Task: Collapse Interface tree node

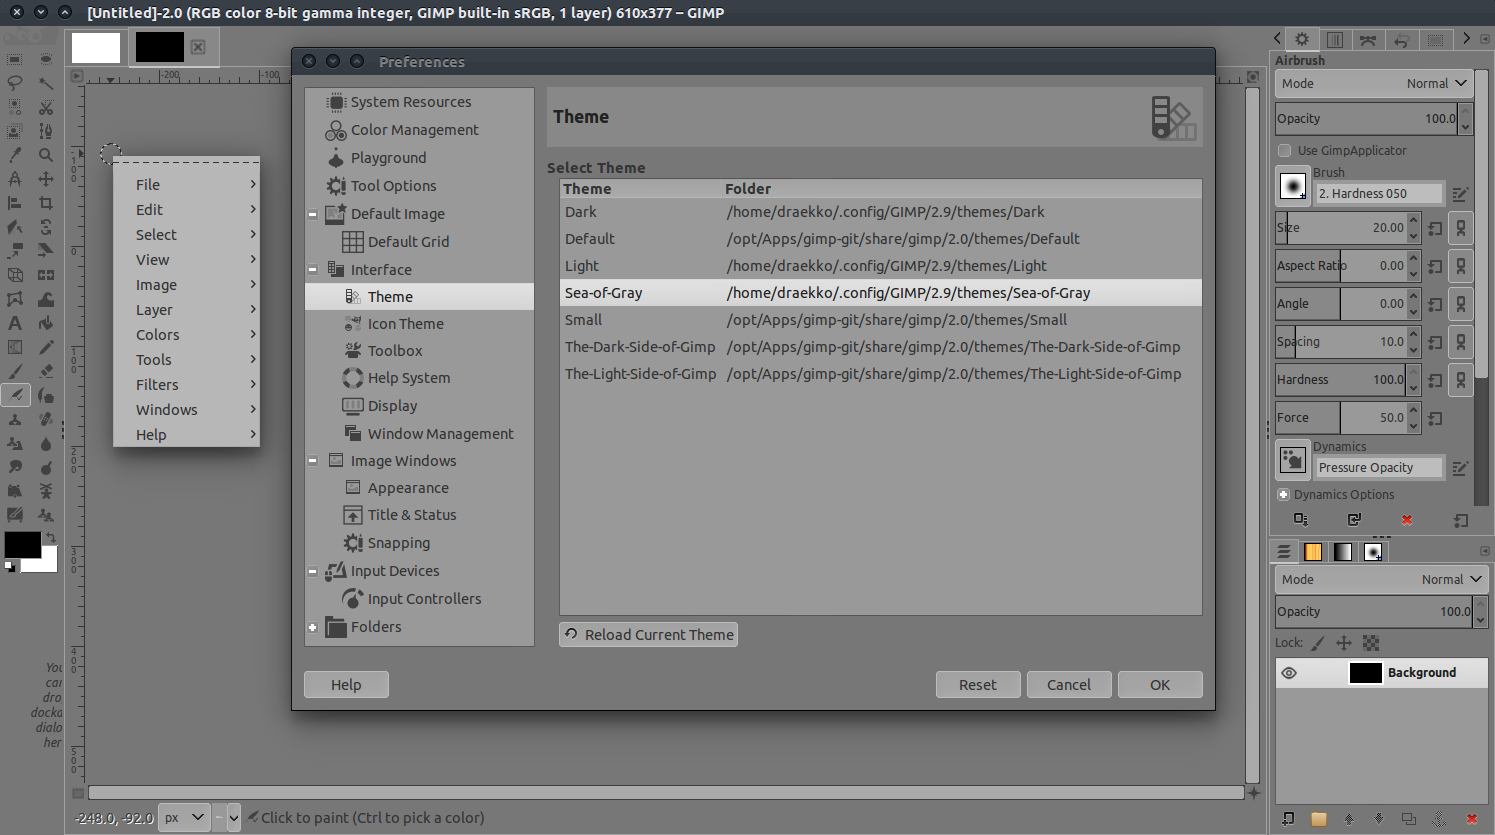Action: pyautogui.click(x=313, y=270)
